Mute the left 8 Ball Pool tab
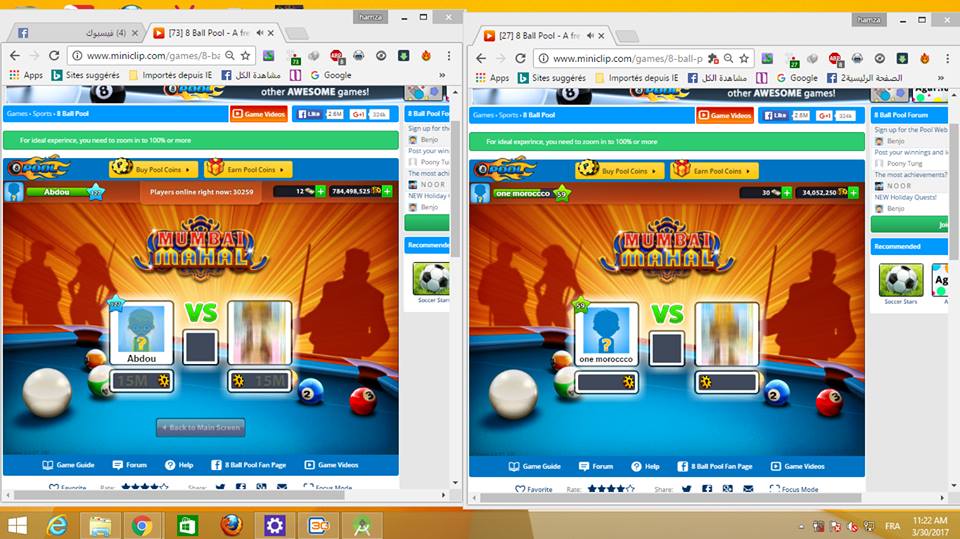The image size is (960, 539). [x=260, y=32]
